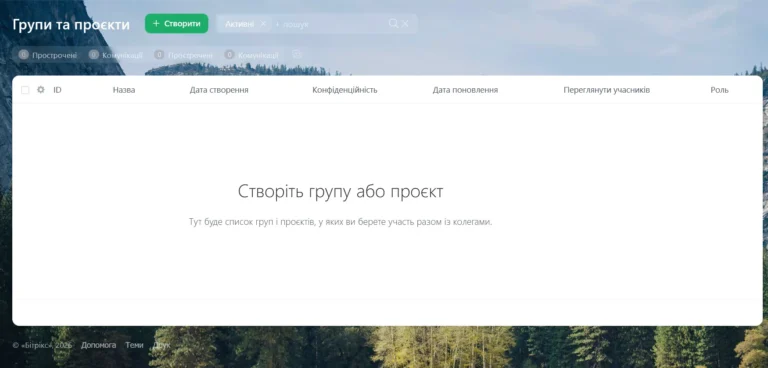Sort by the Назва column header
The height and width of the screenshot is (368, 768).
click(x=124, y=90)
